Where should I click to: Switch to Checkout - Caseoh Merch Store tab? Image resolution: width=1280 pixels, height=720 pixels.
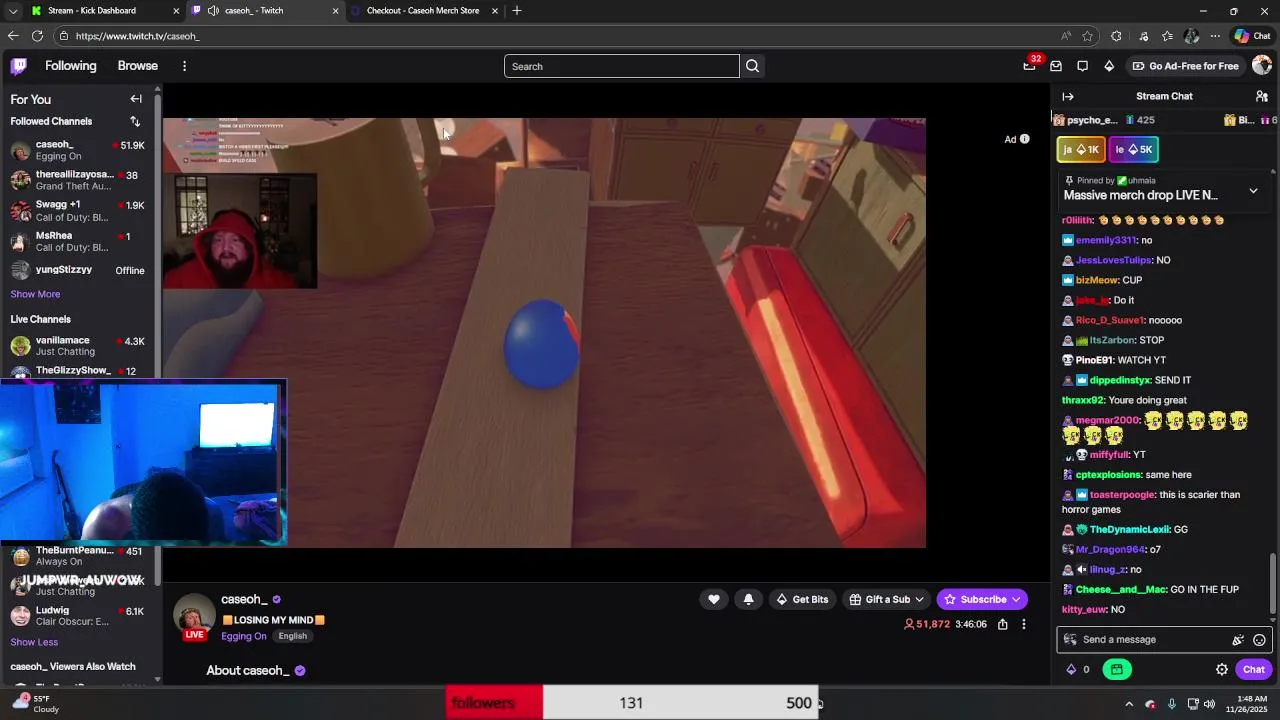(x=425, y=11)
